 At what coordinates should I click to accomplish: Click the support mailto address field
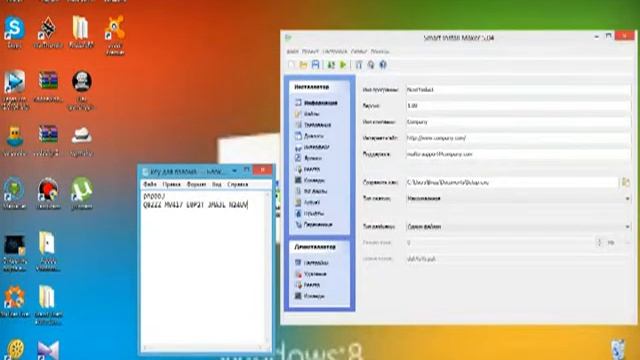tap(518, 154)
